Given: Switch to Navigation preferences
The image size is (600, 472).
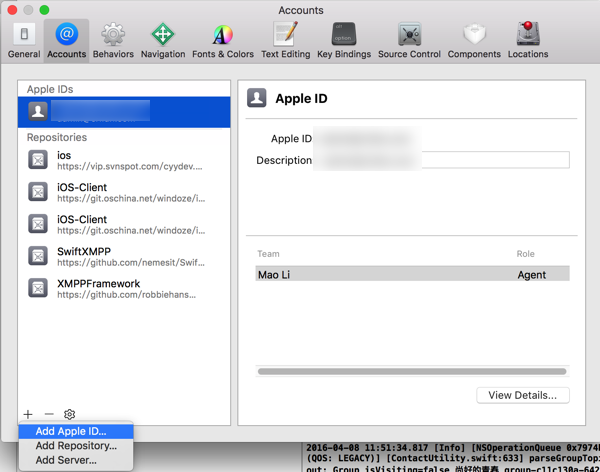Looking at the screenshot, I should 163,41.
